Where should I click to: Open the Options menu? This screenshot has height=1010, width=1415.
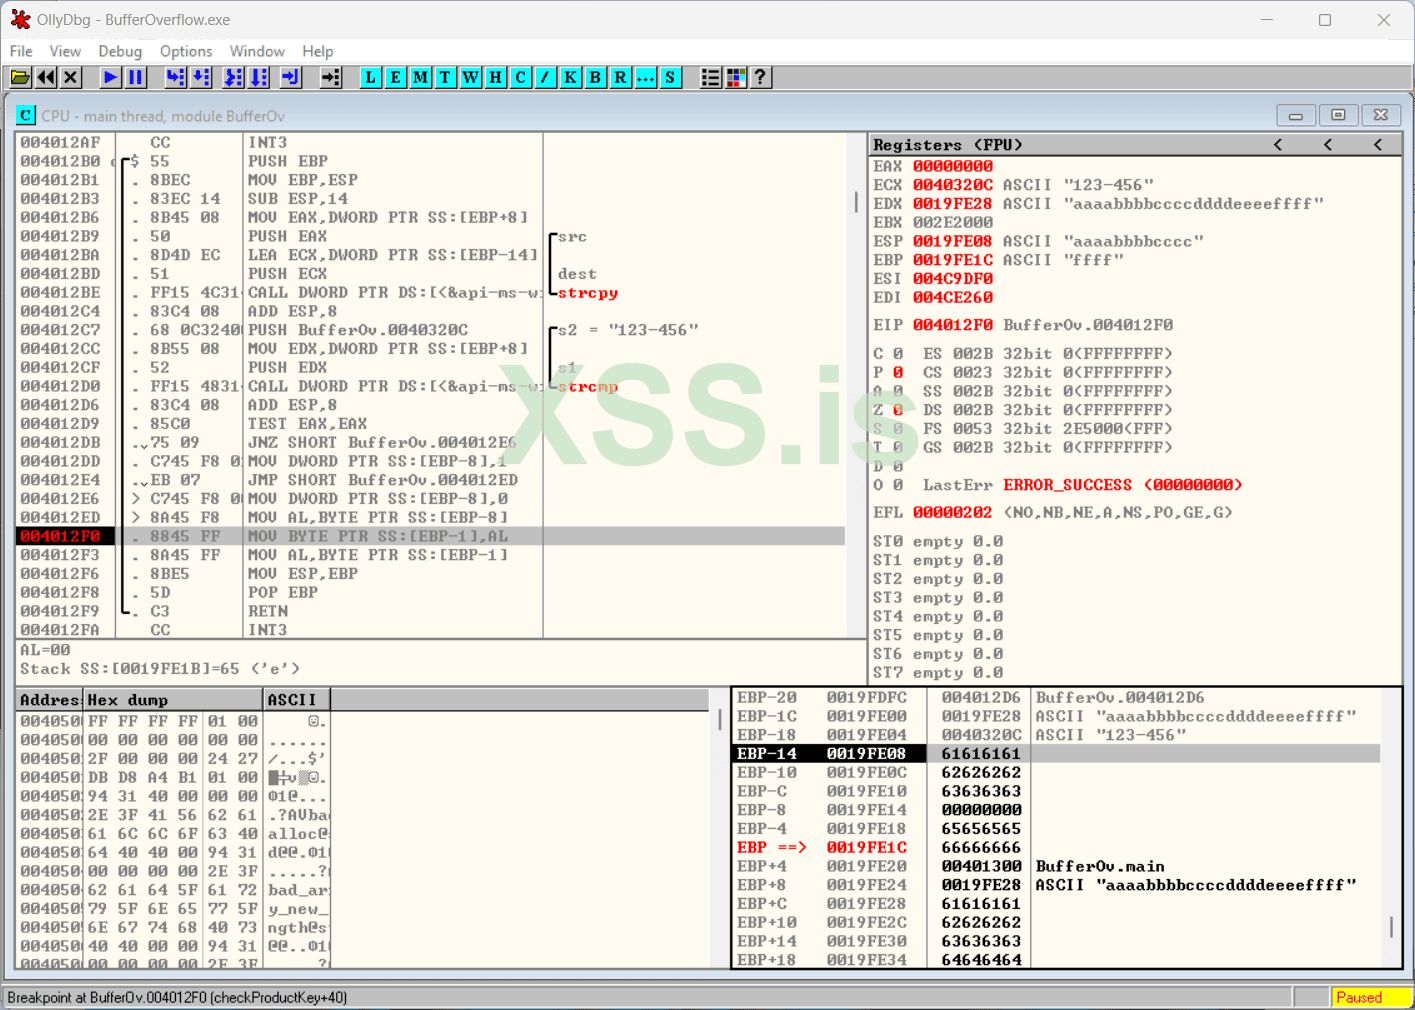186,51
